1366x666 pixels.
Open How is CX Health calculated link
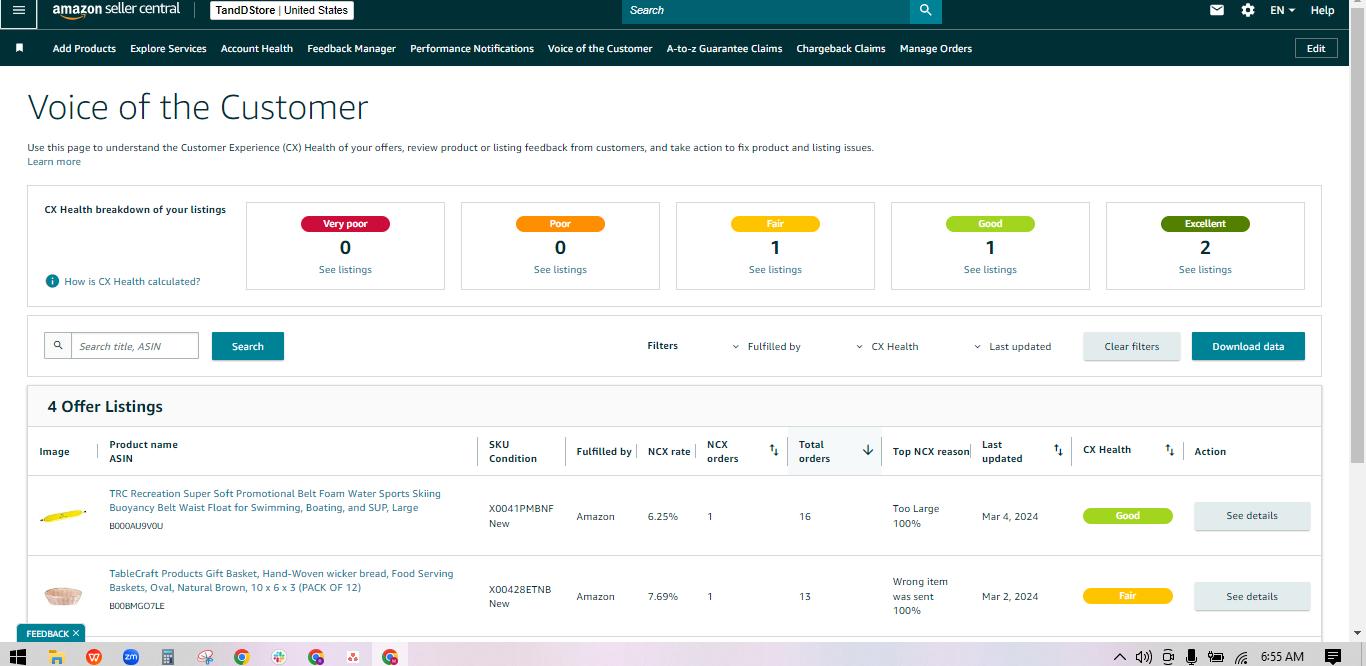click(132, 281)
